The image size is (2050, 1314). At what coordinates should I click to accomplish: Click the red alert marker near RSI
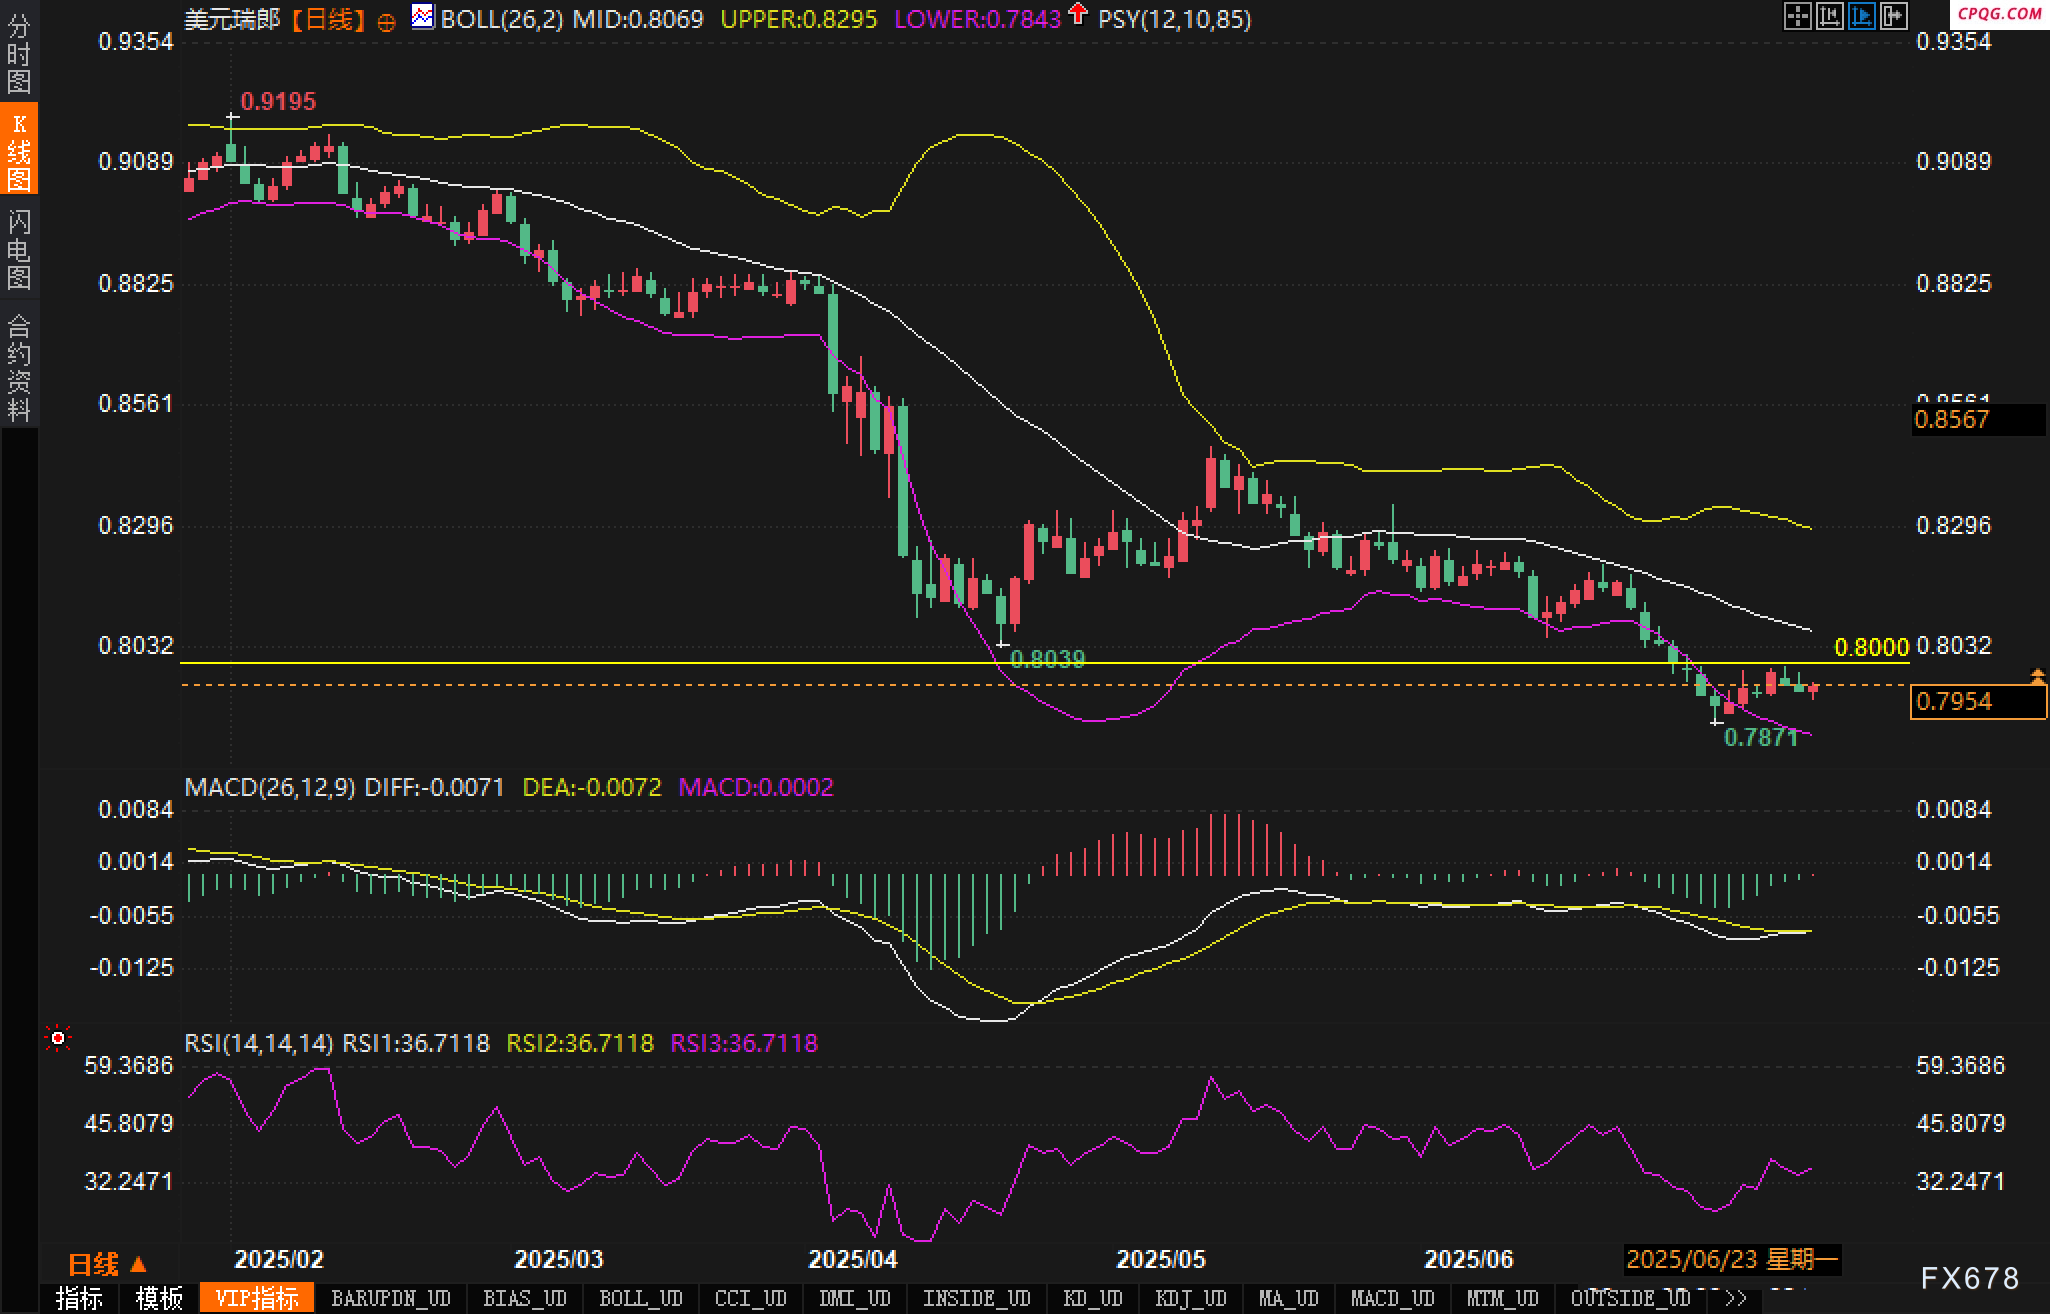pos(58,1039)
